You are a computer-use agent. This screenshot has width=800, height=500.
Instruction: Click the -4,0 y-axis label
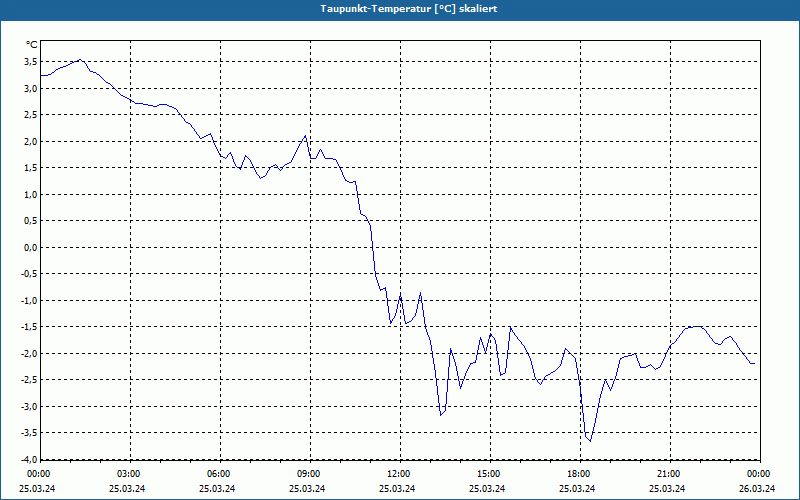(x=29, y=459)
